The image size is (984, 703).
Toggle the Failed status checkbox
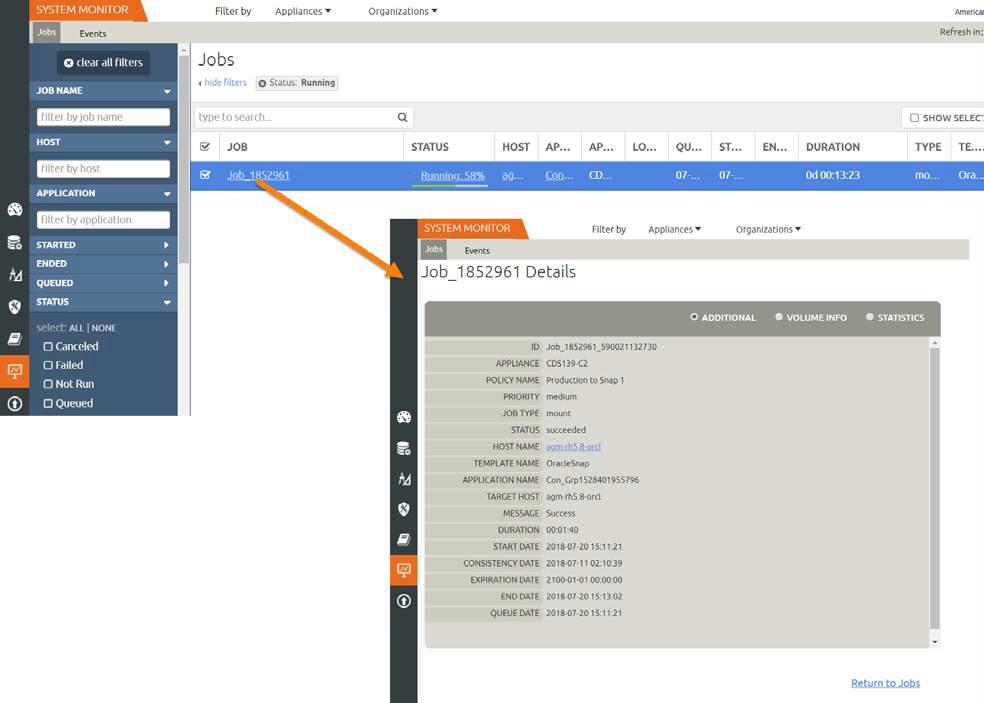click(x=48, y=365)
